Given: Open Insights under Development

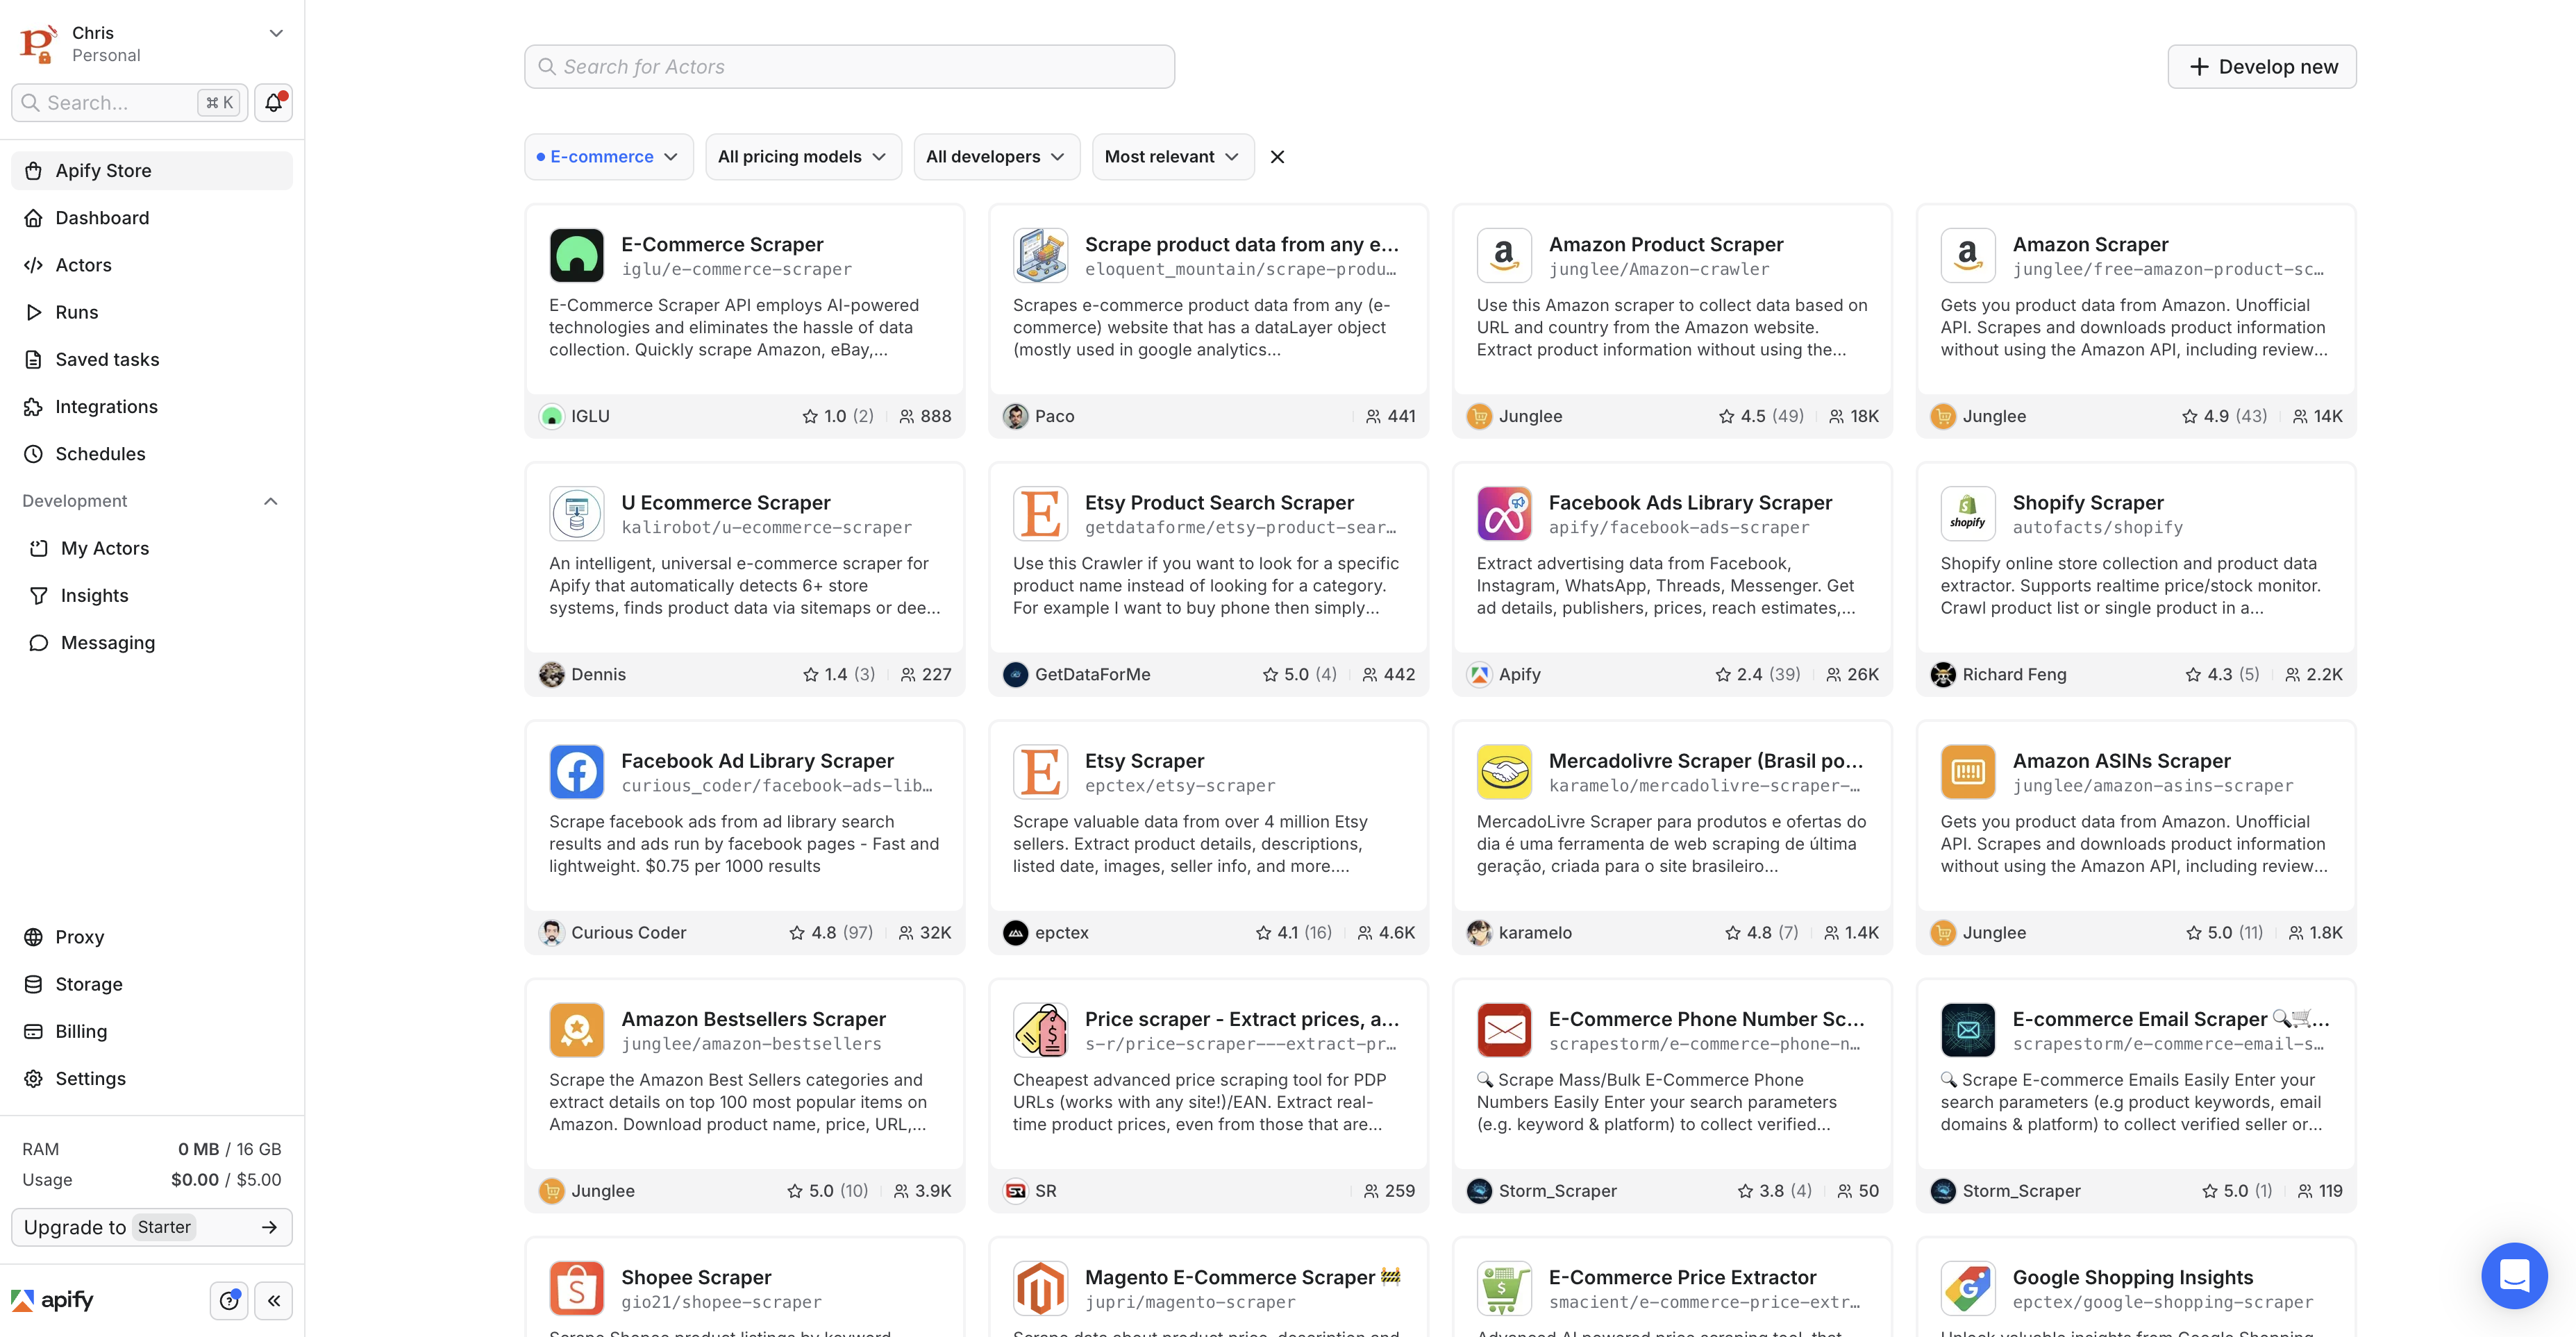Looking at the screenshot, I should click(152, 596).
